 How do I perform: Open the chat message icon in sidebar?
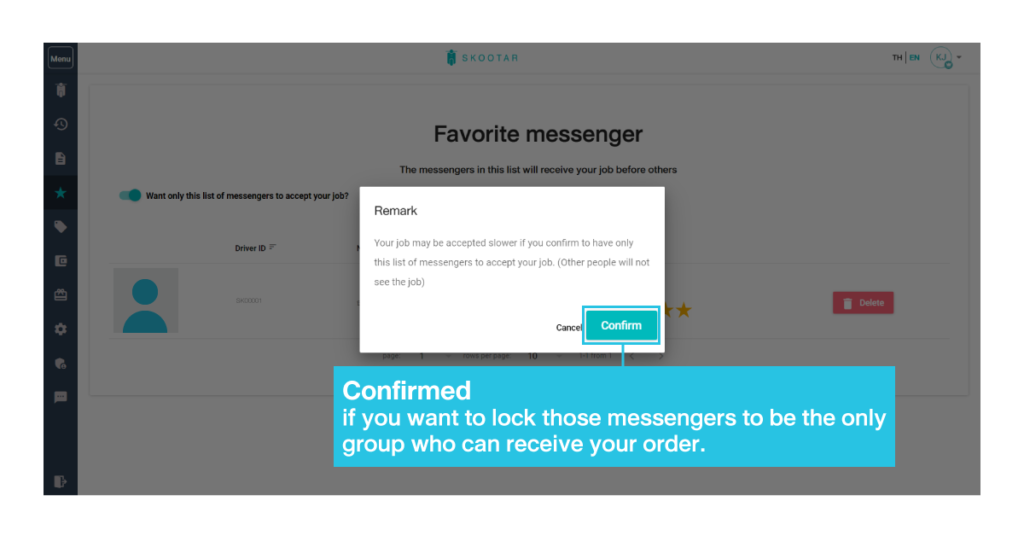point(61,397)
